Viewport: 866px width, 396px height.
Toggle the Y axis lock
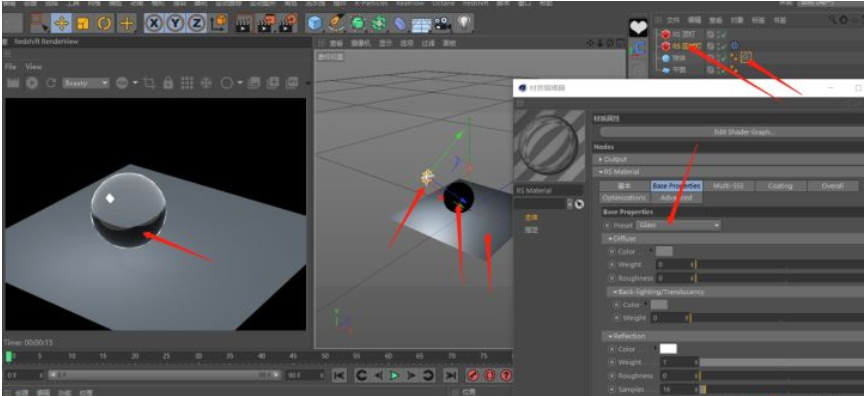pos(176,23)
